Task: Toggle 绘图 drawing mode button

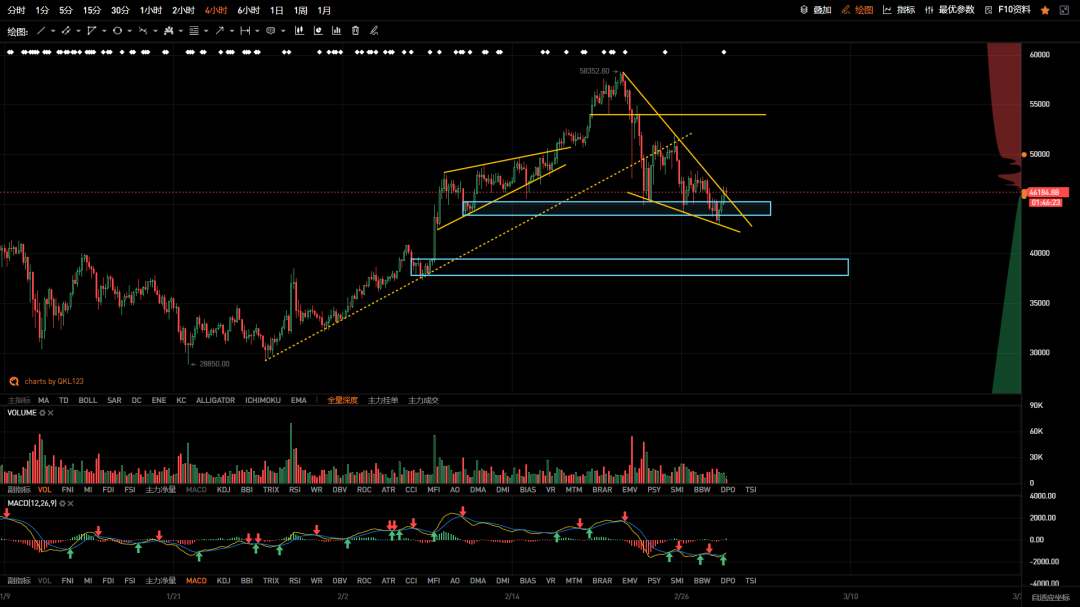Action: (x=858, y=10)
